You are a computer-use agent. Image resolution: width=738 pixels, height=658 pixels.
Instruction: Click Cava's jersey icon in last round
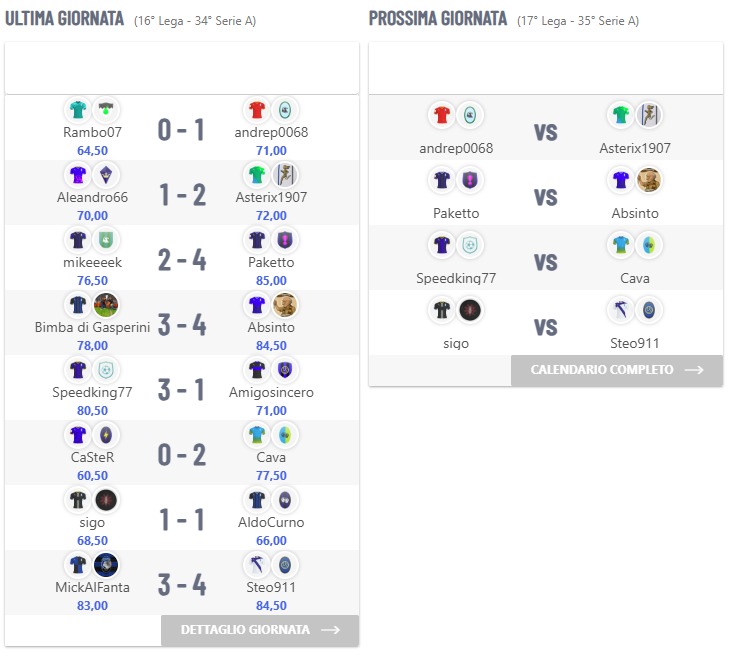pyautogui.click(x=258, y=435)
